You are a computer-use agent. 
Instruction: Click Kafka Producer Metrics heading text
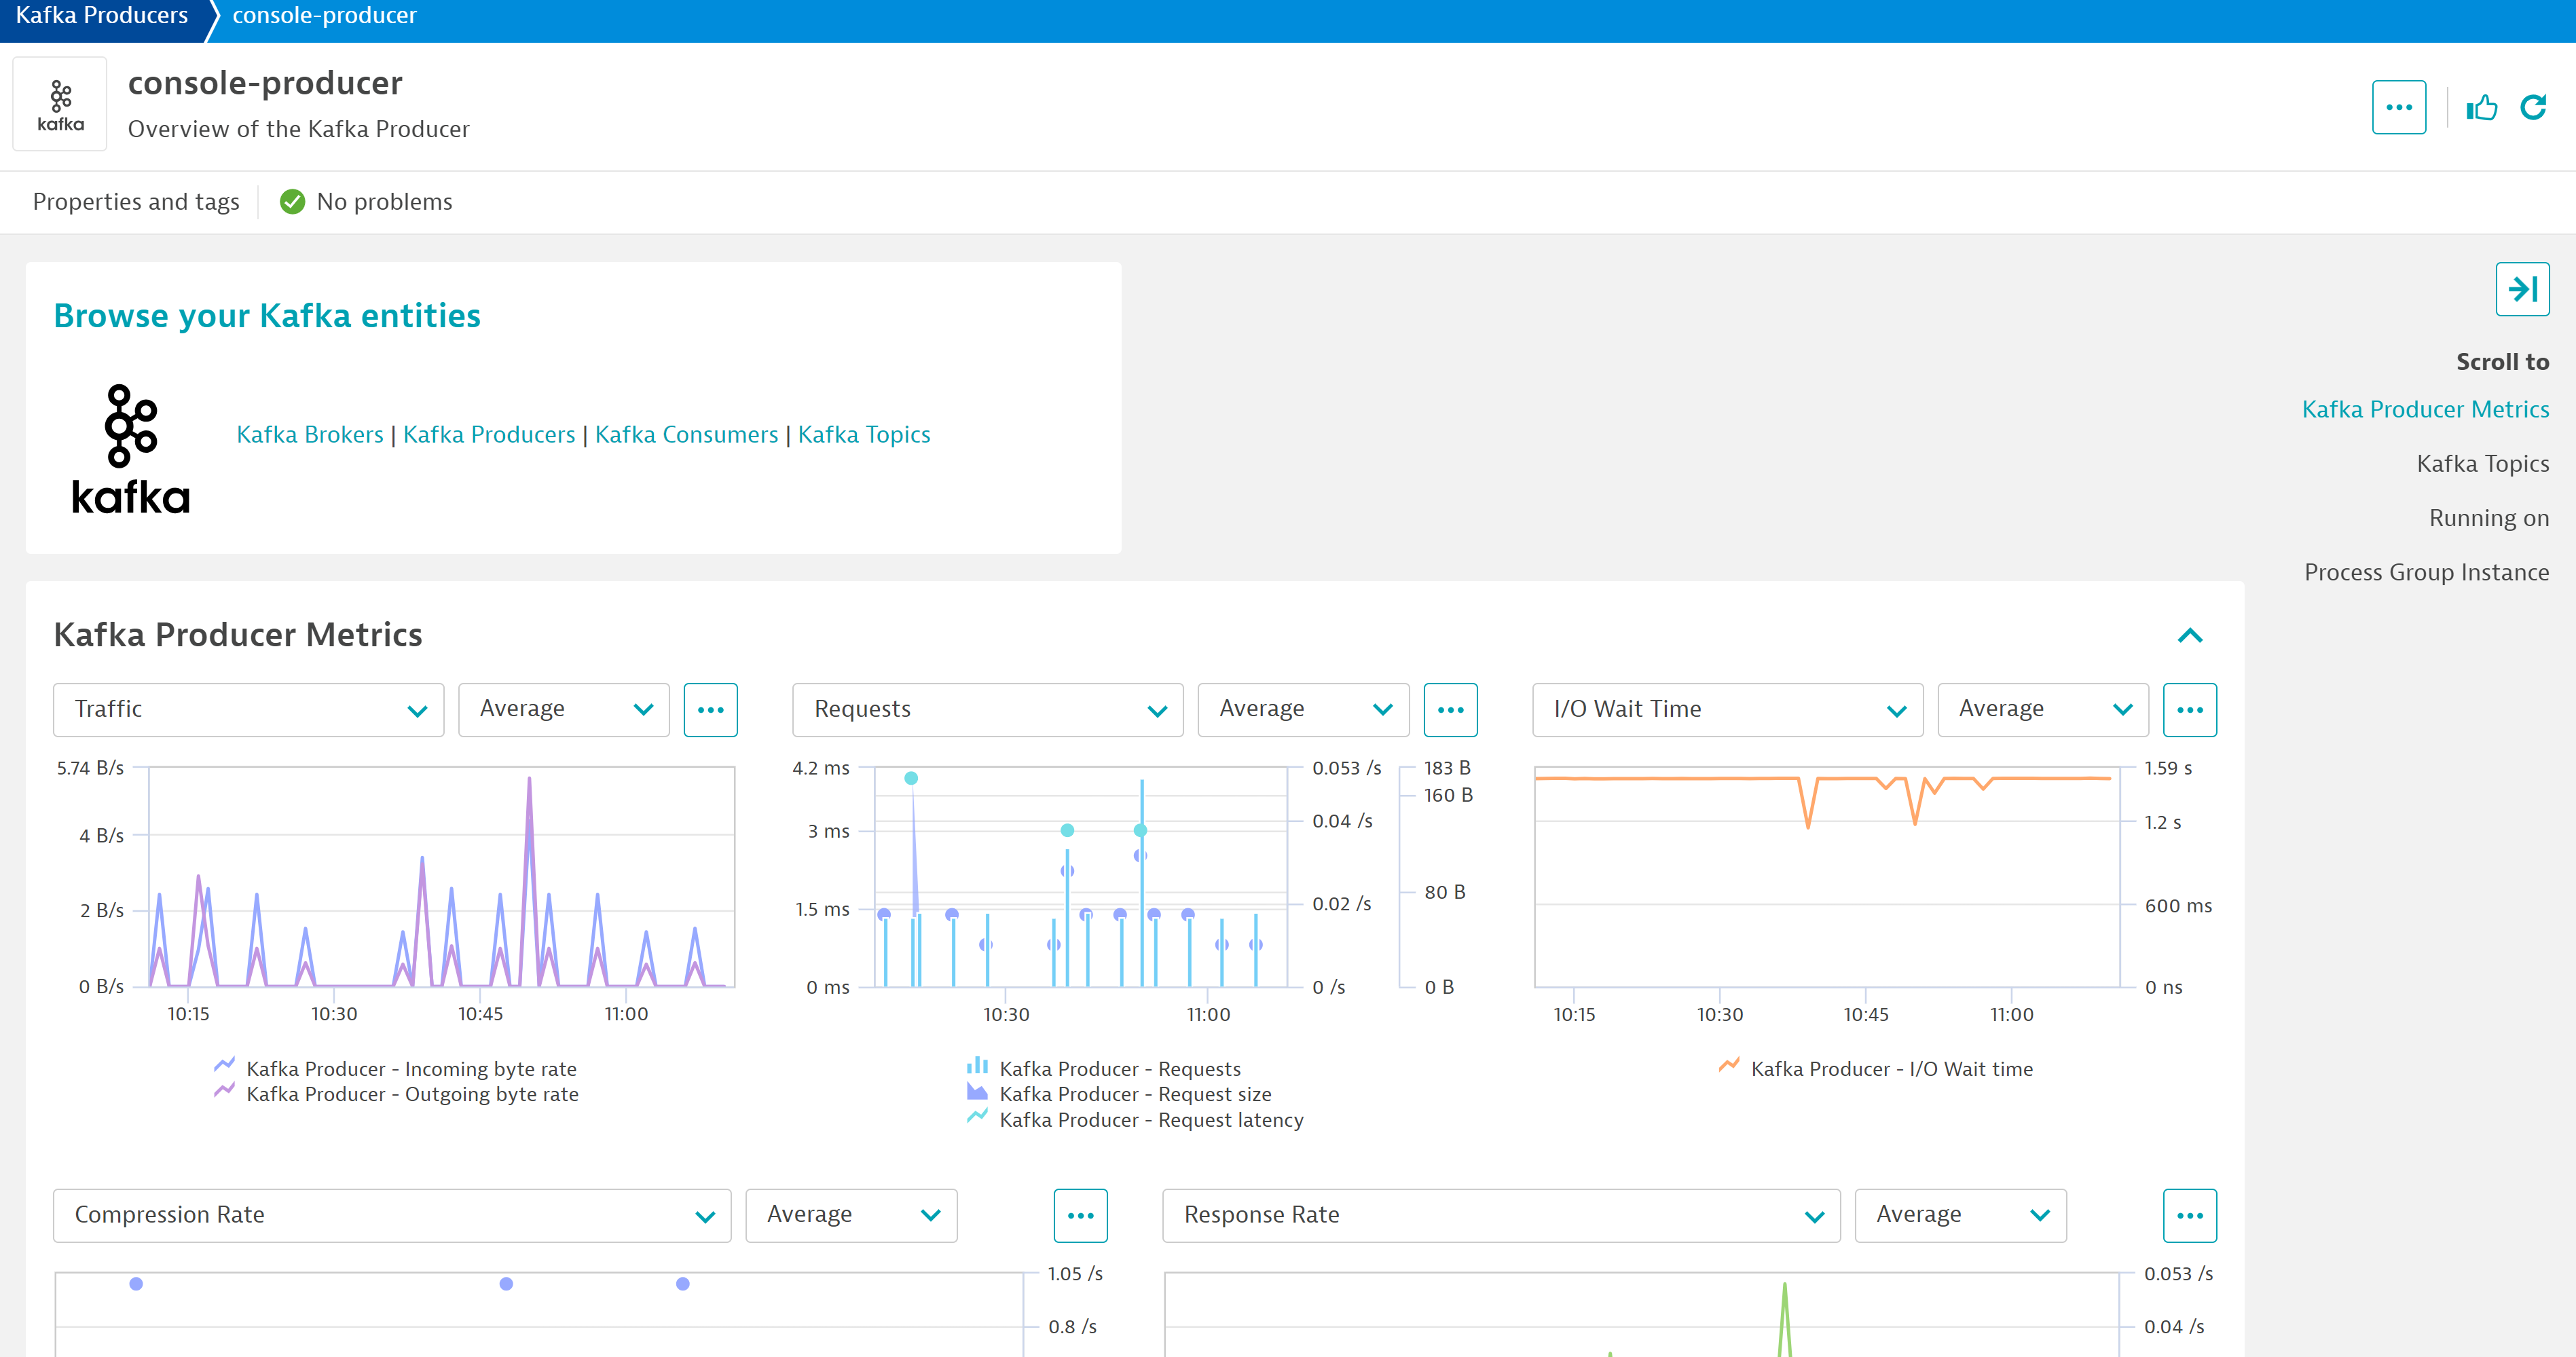click(x=238, y=635)
